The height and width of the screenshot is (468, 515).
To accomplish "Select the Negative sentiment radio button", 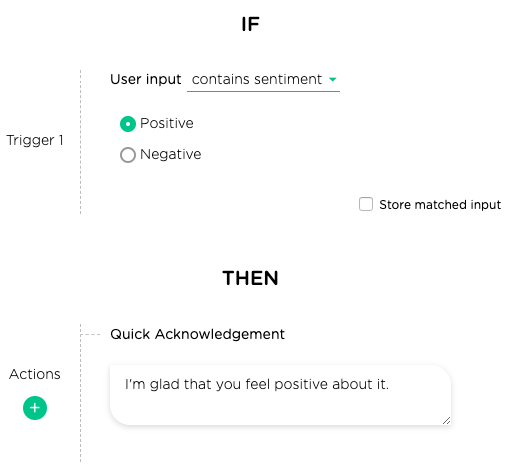I will pyautogui.click(x=128, y=155).
